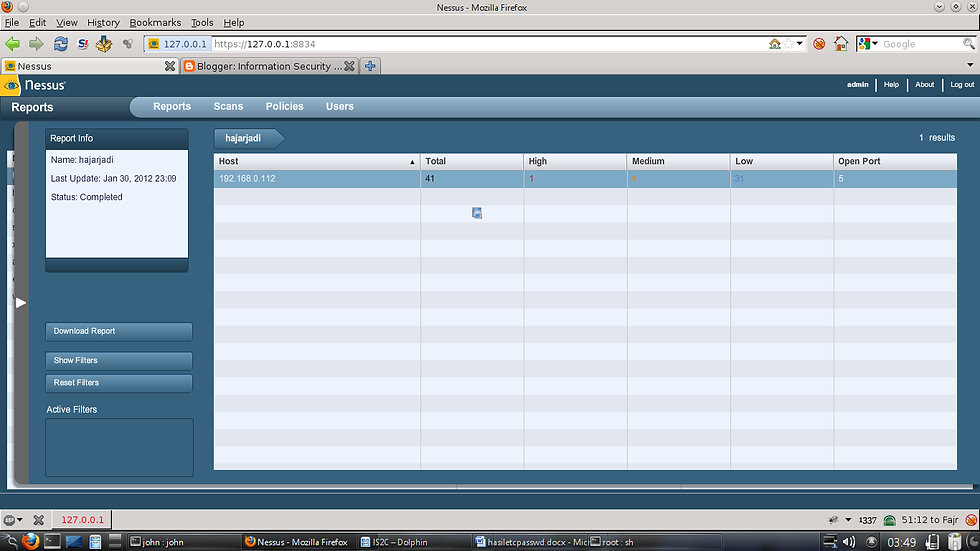Click the Nessus logo in the header

point(34,85)
